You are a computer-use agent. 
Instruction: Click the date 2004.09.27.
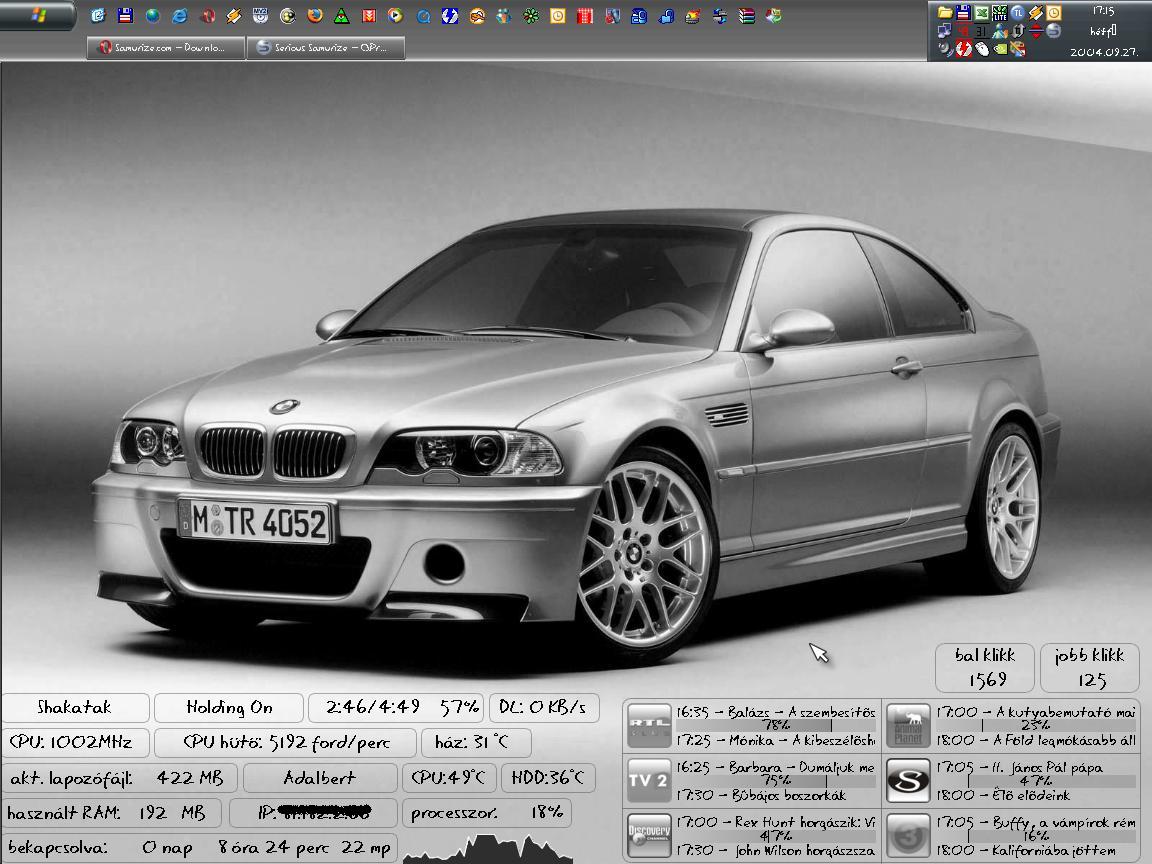pos(1104,52)
